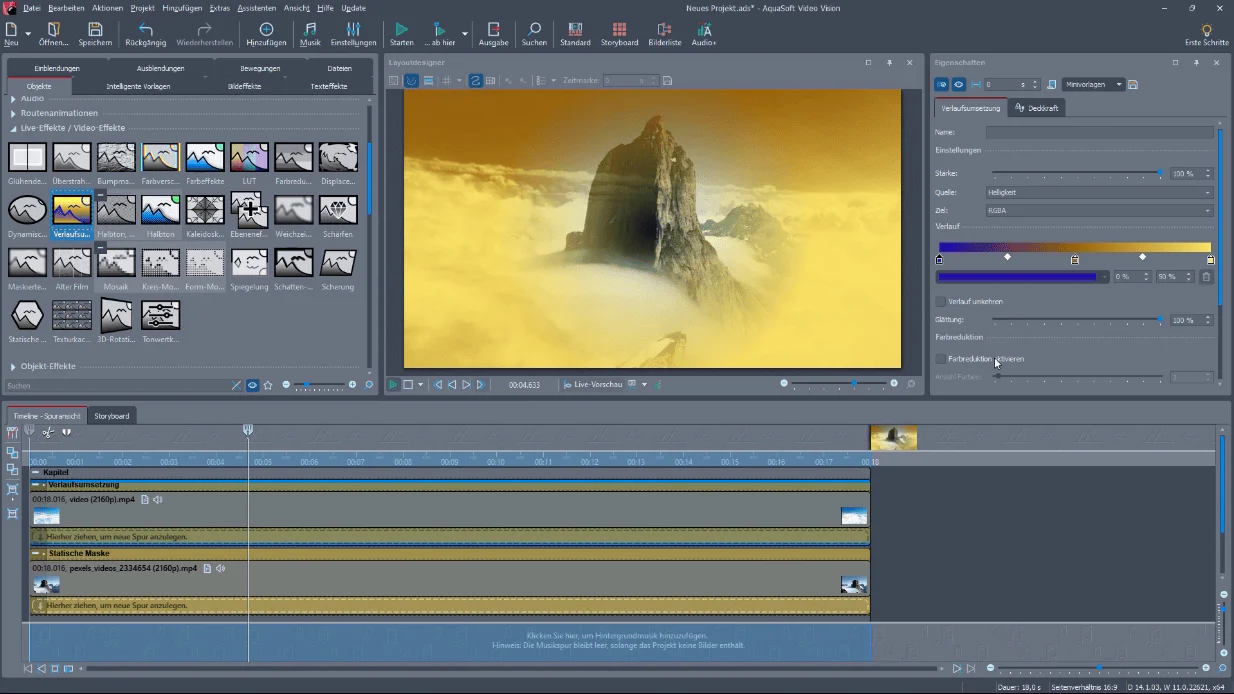
Task: Select the Glühende Kanten effect
Action: 27,157
